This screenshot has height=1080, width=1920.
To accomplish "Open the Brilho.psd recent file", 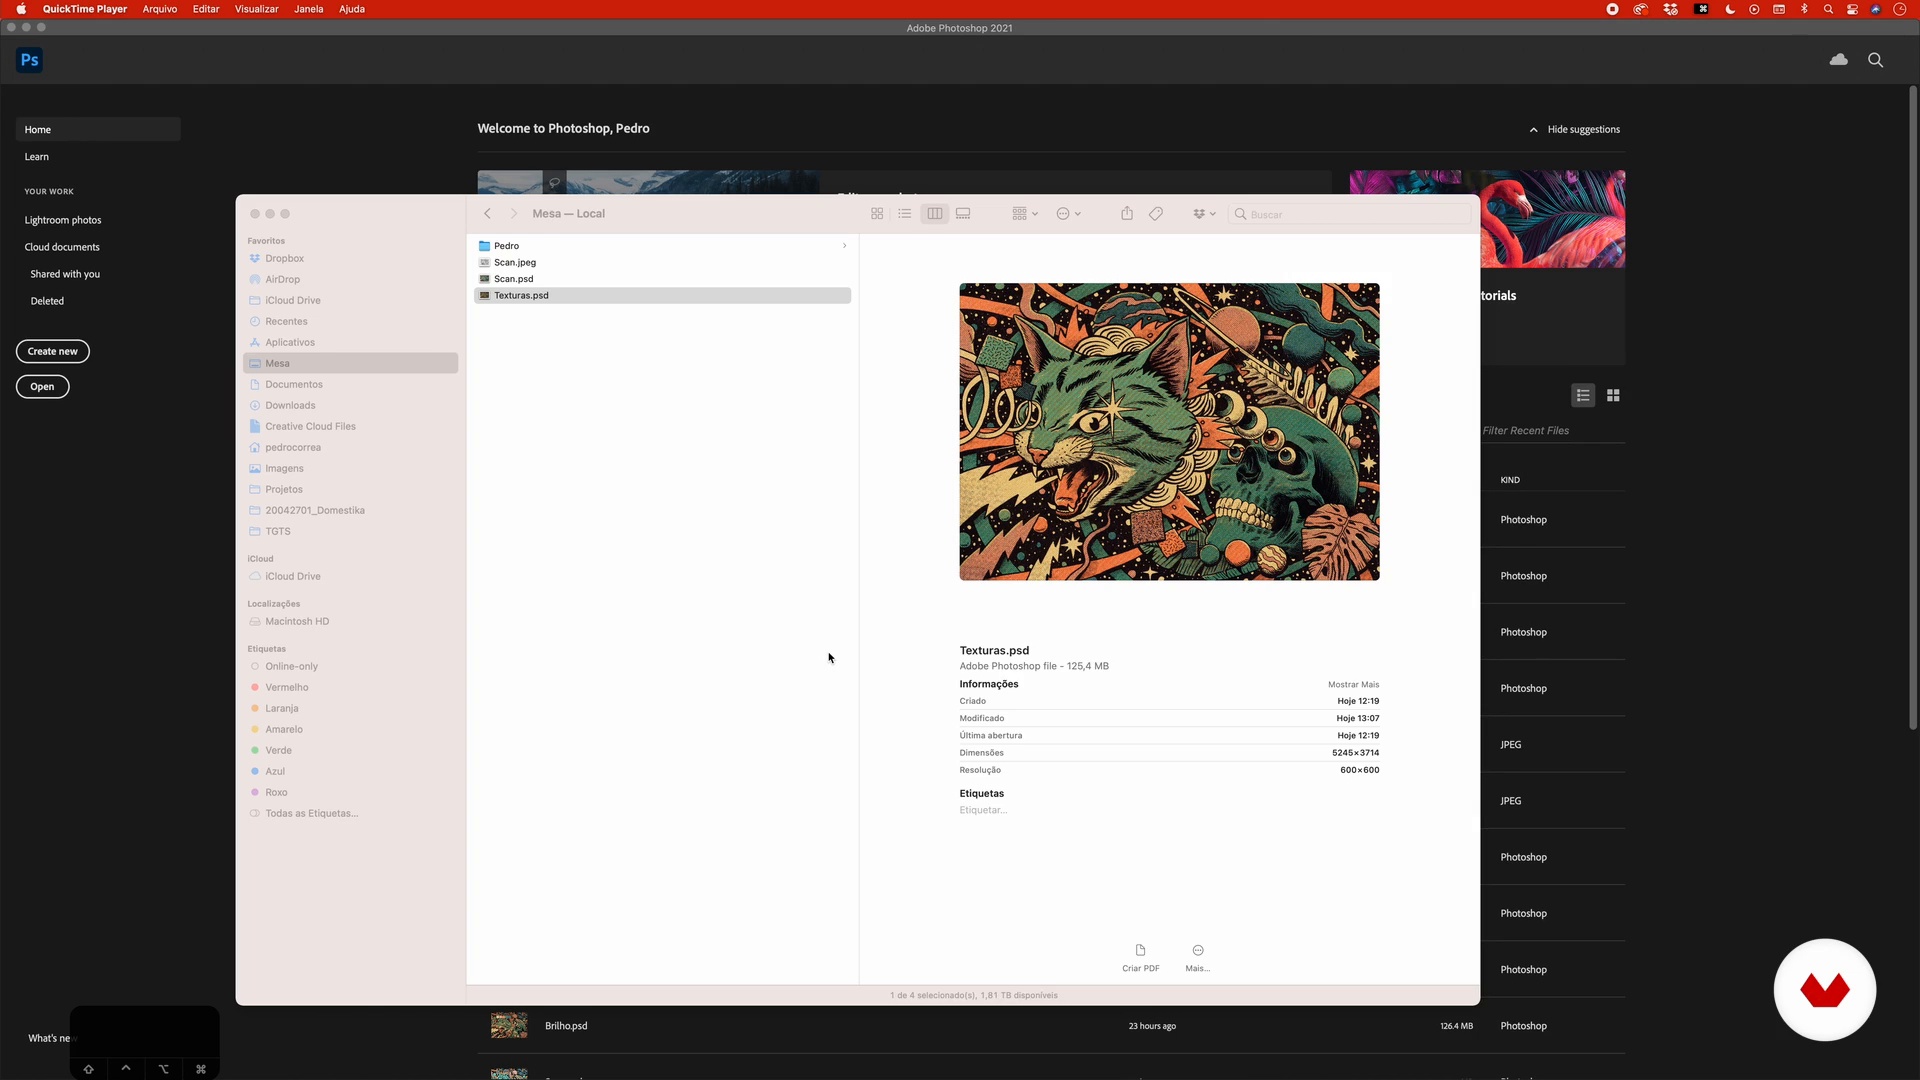I will pyautogui.click(x=1051, y=1026).
